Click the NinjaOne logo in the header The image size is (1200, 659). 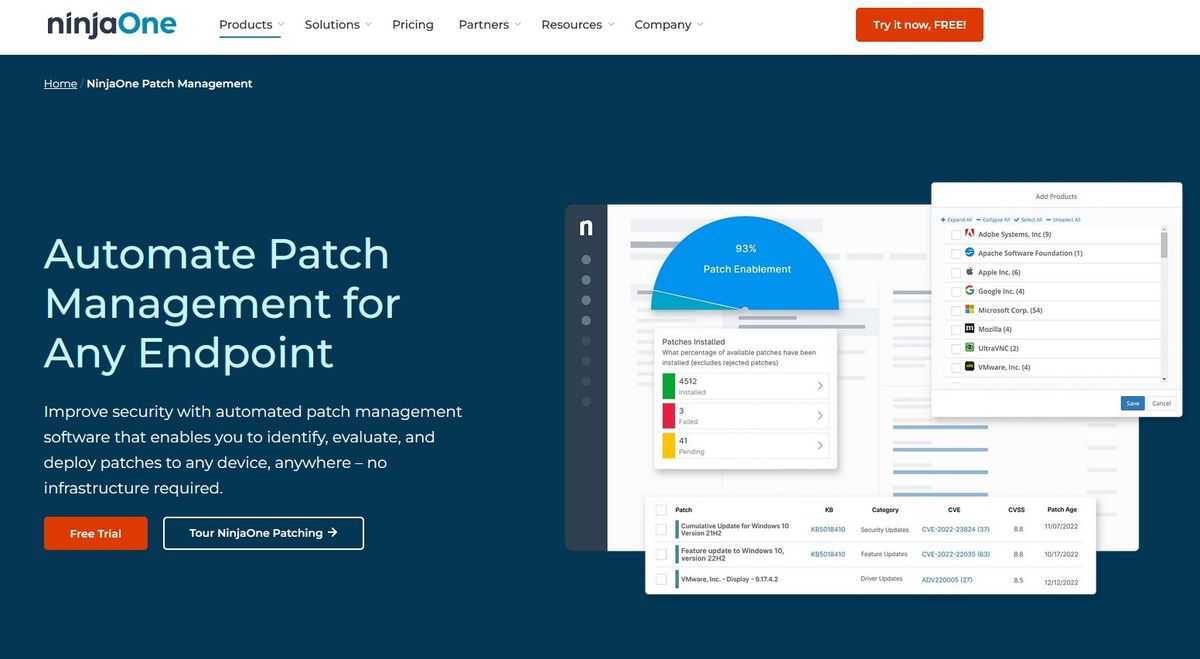click(x=110, y=24)
